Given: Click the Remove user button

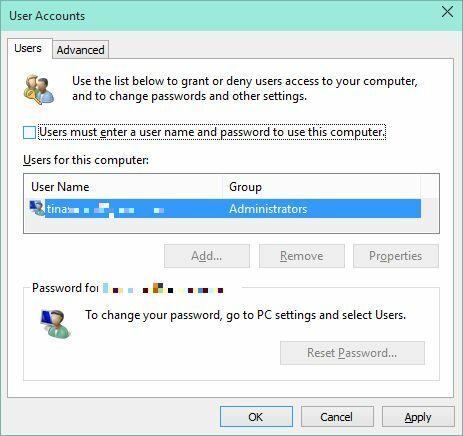Looking at the screenshot, I should pos(302,256).
